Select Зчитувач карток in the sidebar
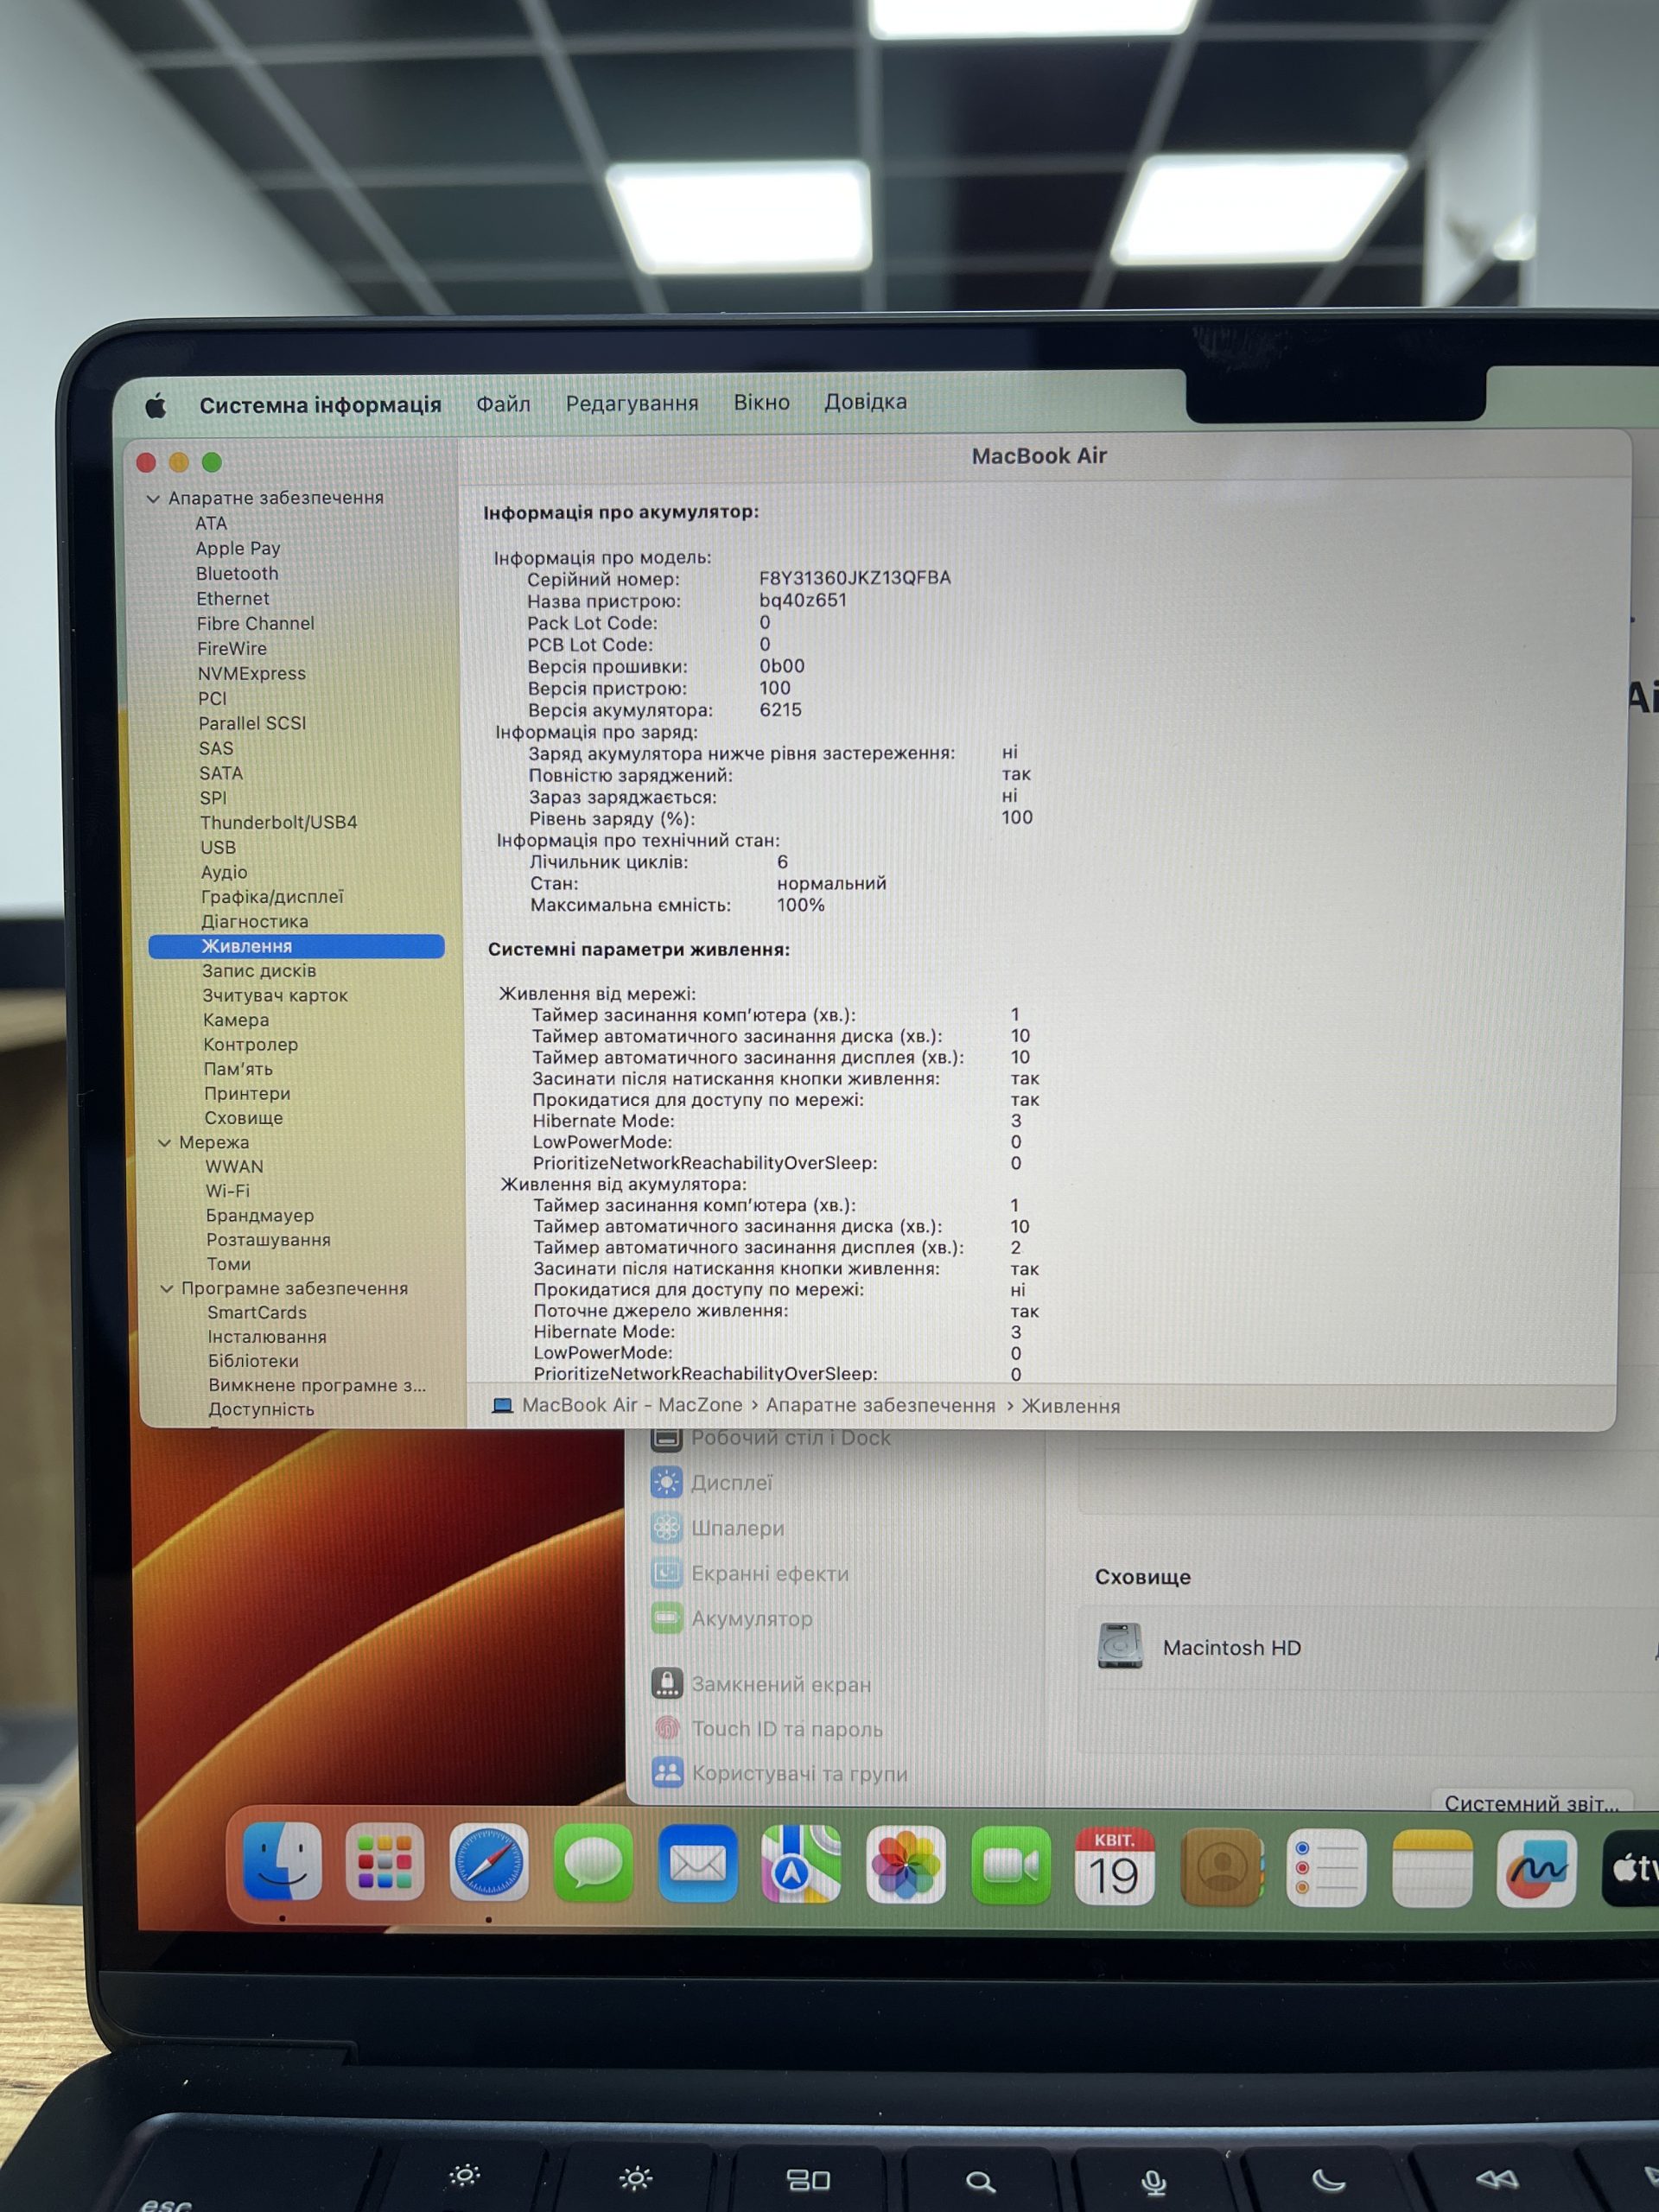 click(x=275, y=995)
